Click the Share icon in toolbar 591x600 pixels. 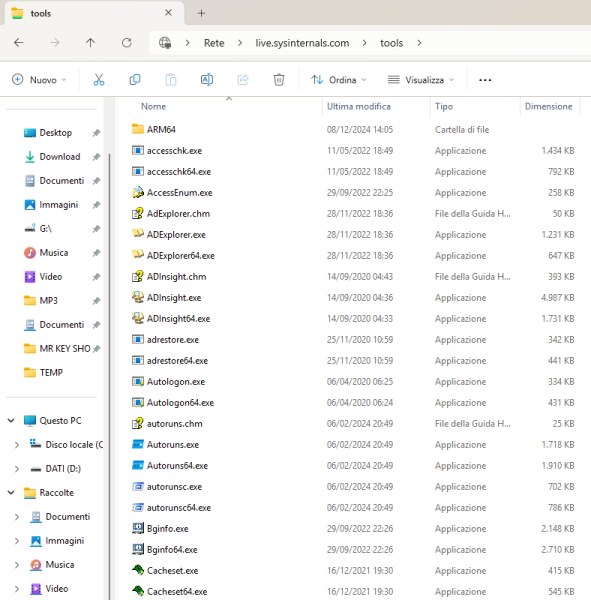pyautogui.click(x=243, y=80)
